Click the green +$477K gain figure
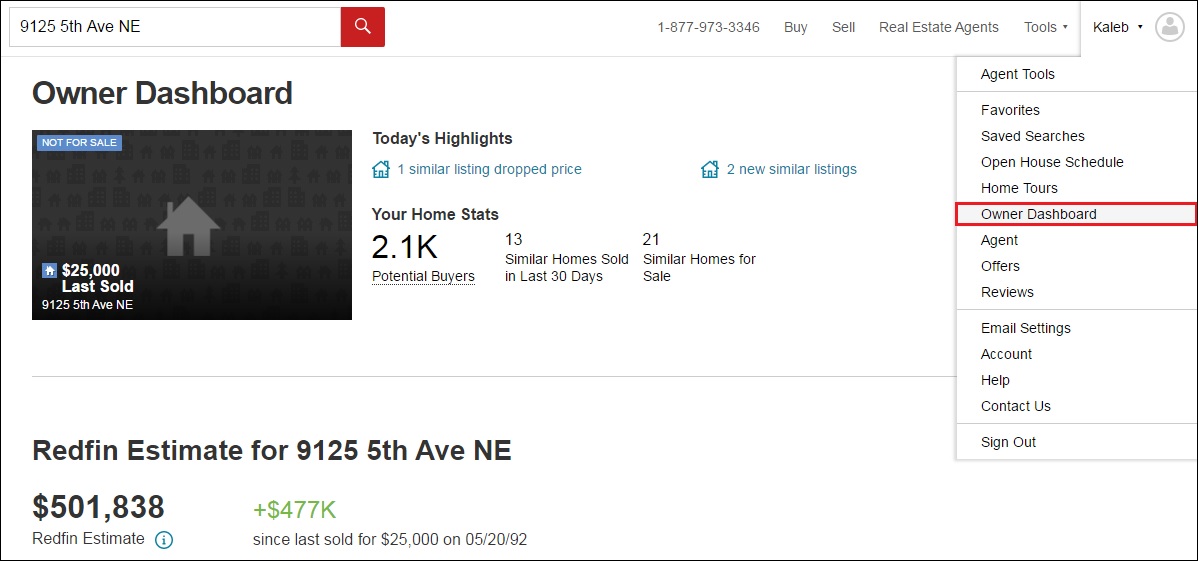Viewport: 1198px width, 561px height. click(295, 510)
